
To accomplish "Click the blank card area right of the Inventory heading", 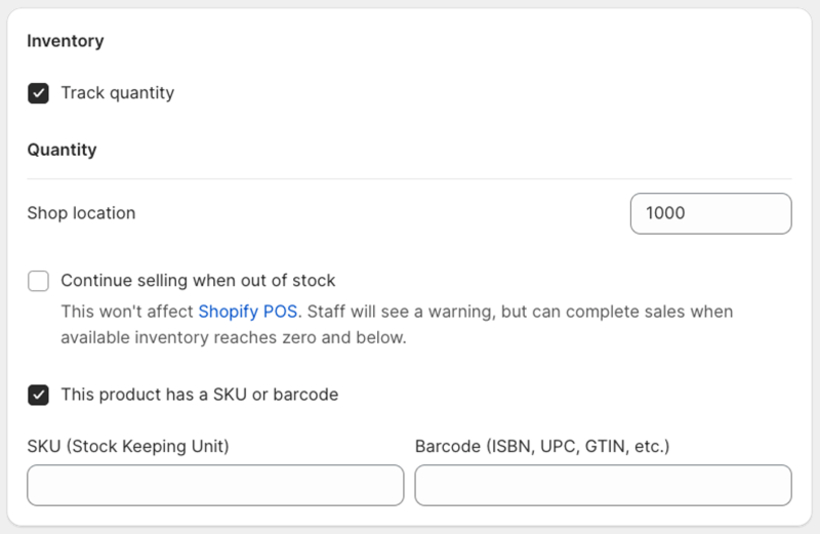I will coord(450,41).
